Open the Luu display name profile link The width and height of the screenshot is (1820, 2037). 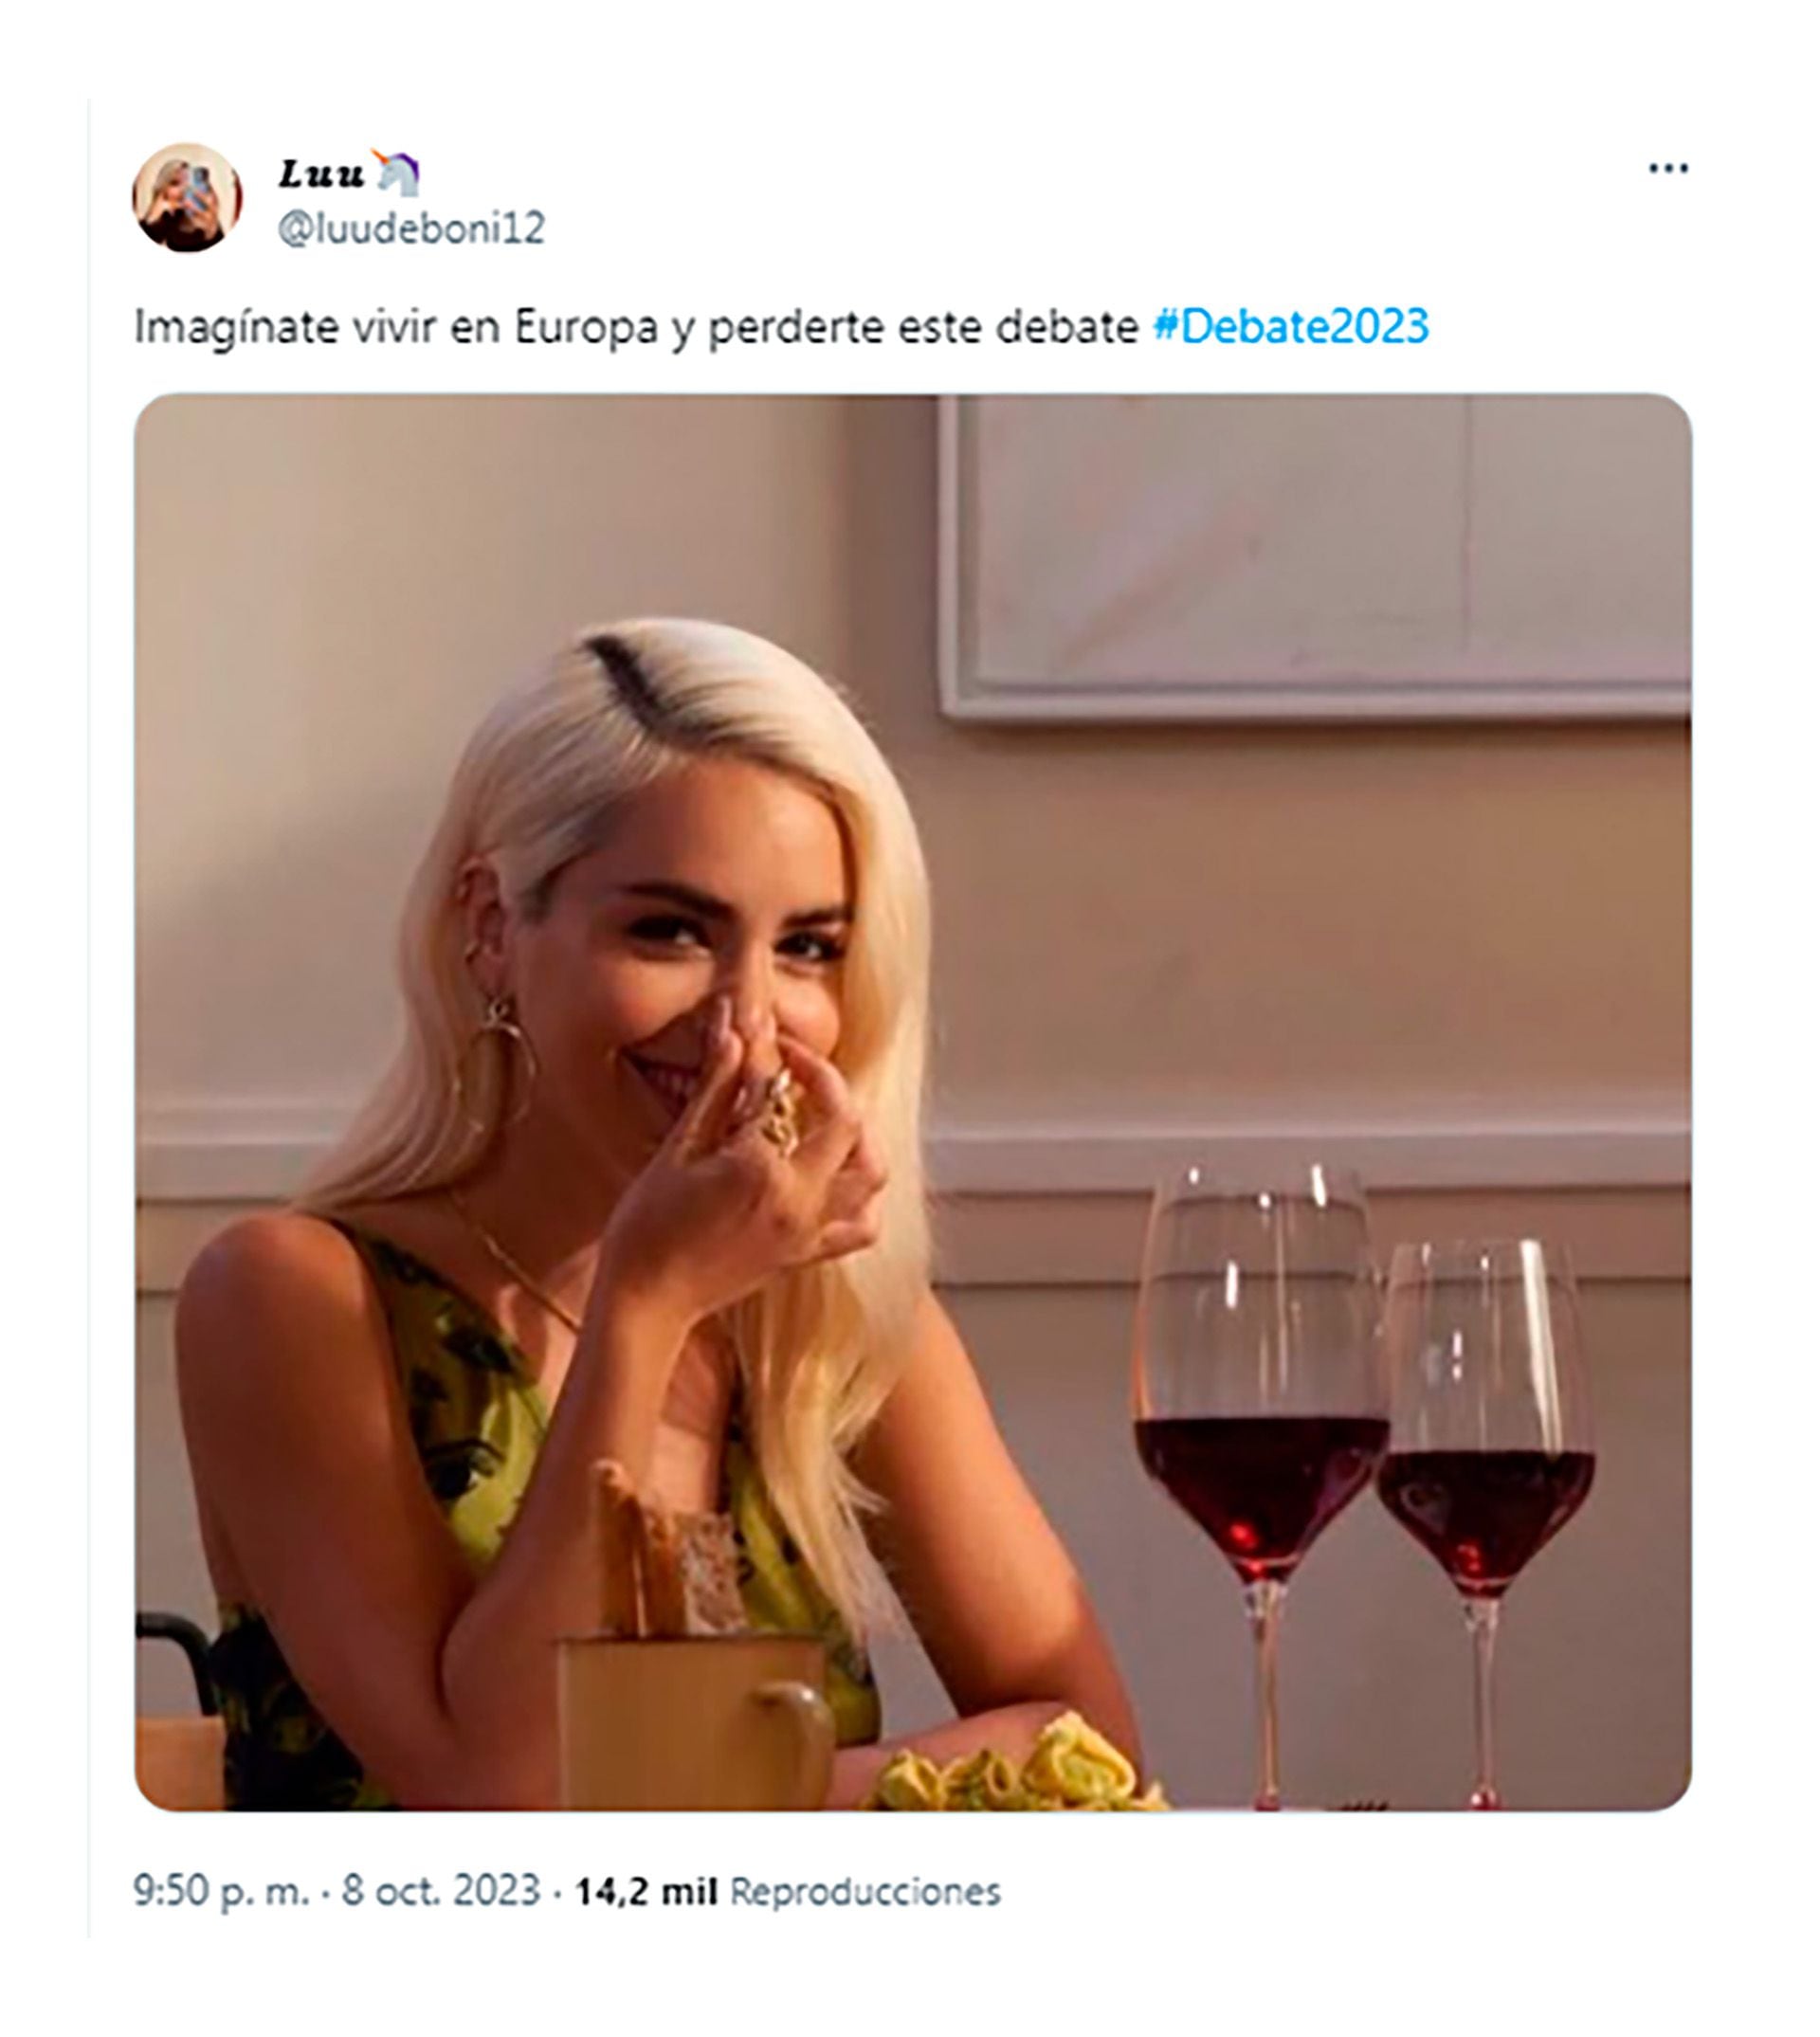(321, 174)
